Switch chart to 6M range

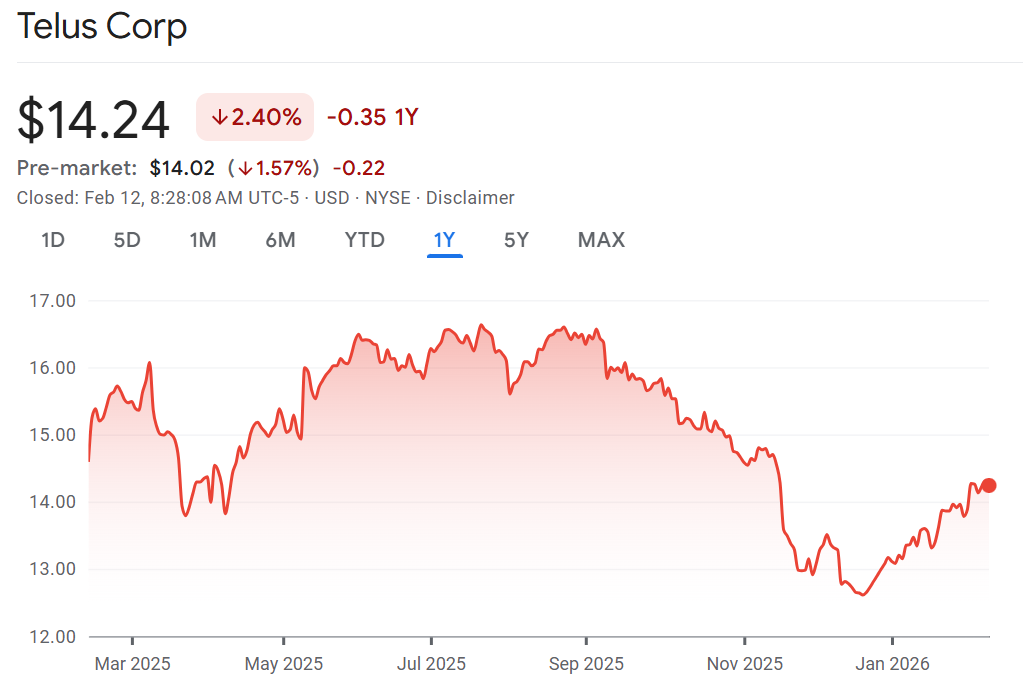(280, 240)
